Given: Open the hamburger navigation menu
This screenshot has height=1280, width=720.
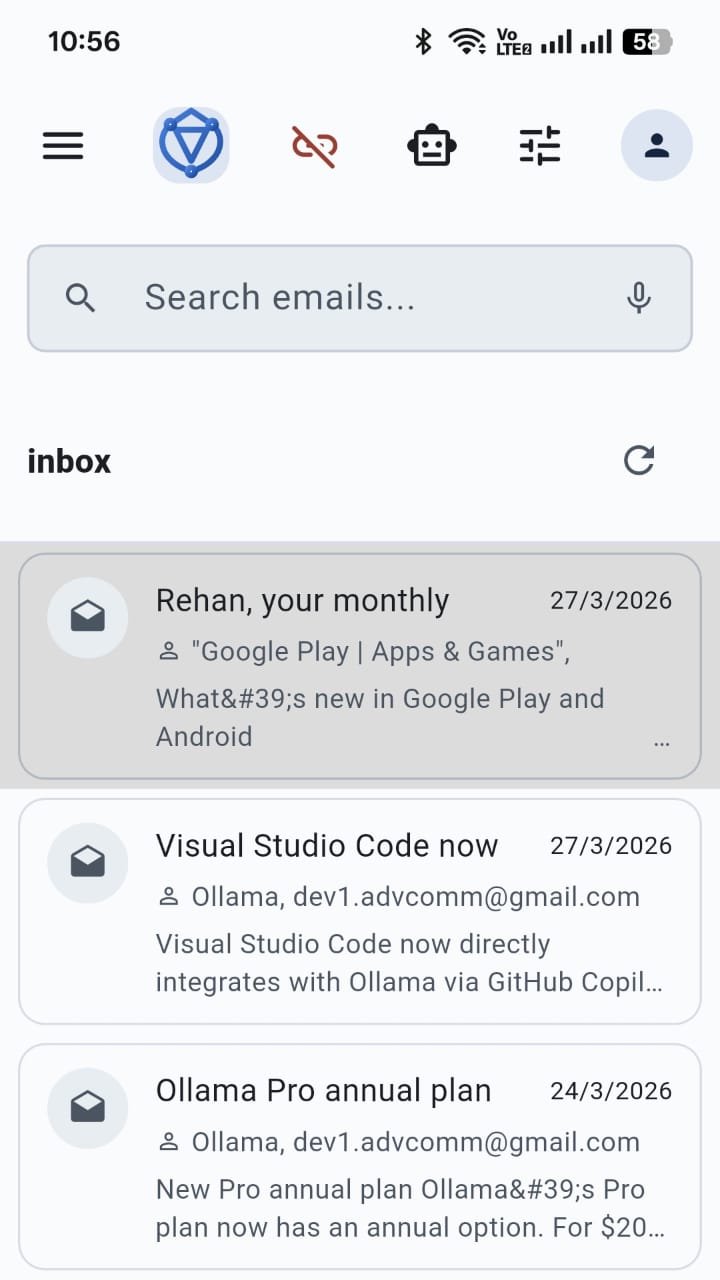Looking at the screenshot, I should [x=63, y=146].
